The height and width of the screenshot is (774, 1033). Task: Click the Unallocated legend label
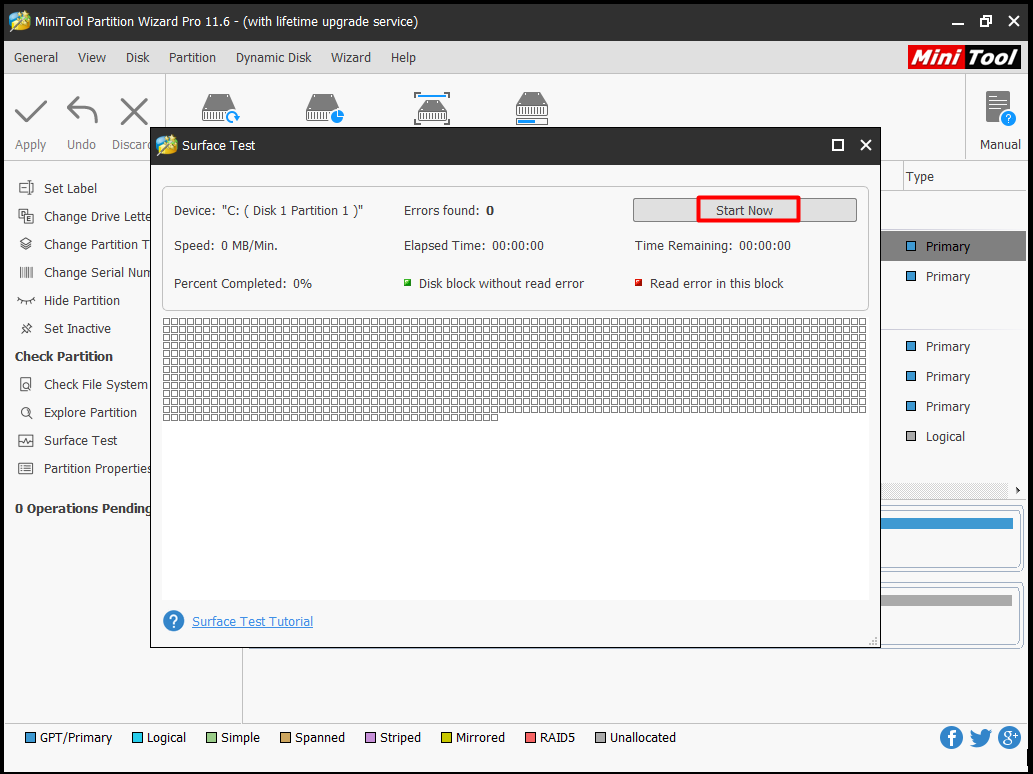pyautogui.click(x=643, y=738)
